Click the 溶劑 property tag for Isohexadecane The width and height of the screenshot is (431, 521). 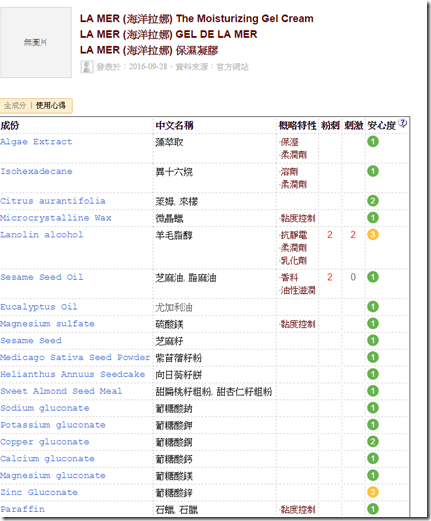[x=289, y=172]
